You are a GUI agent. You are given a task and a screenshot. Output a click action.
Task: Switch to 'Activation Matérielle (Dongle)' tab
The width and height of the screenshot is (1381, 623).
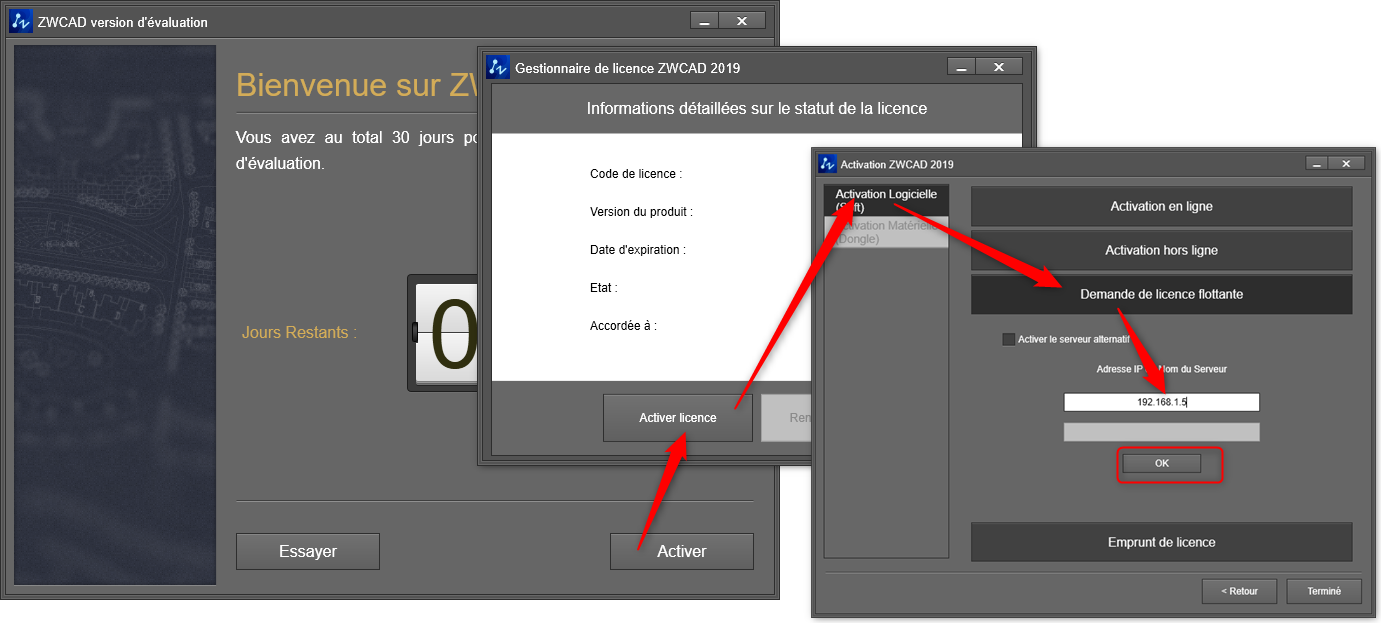point(885,233)
